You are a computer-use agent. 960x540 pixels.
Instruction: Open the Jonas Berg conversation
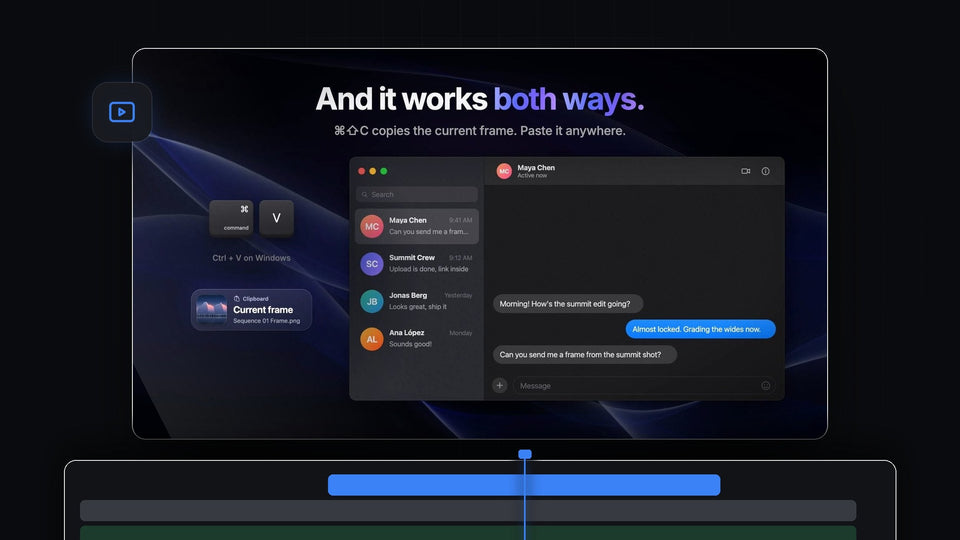click(x=416, y=301)
